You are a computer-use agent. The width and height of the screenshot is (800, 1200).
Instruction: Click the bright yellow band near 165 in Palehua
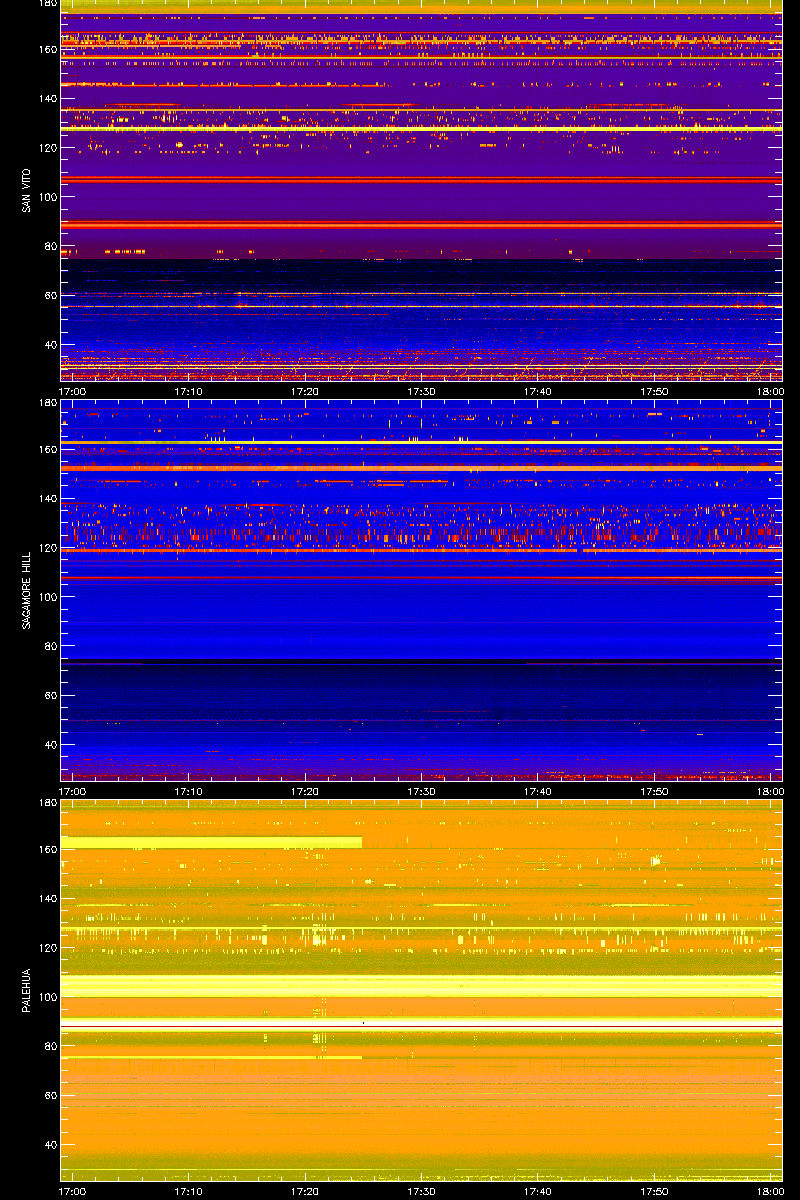click(211, 843)
